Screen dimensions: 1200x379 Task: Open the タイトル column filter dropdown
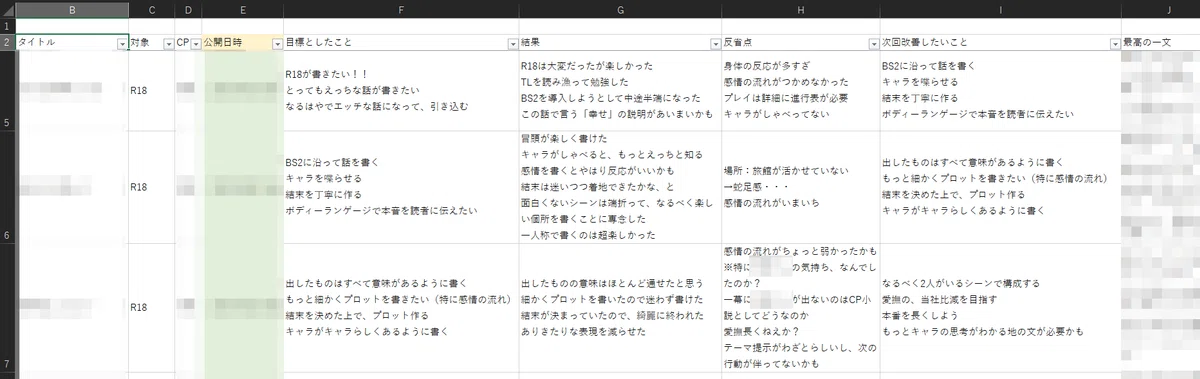[122, 43]
